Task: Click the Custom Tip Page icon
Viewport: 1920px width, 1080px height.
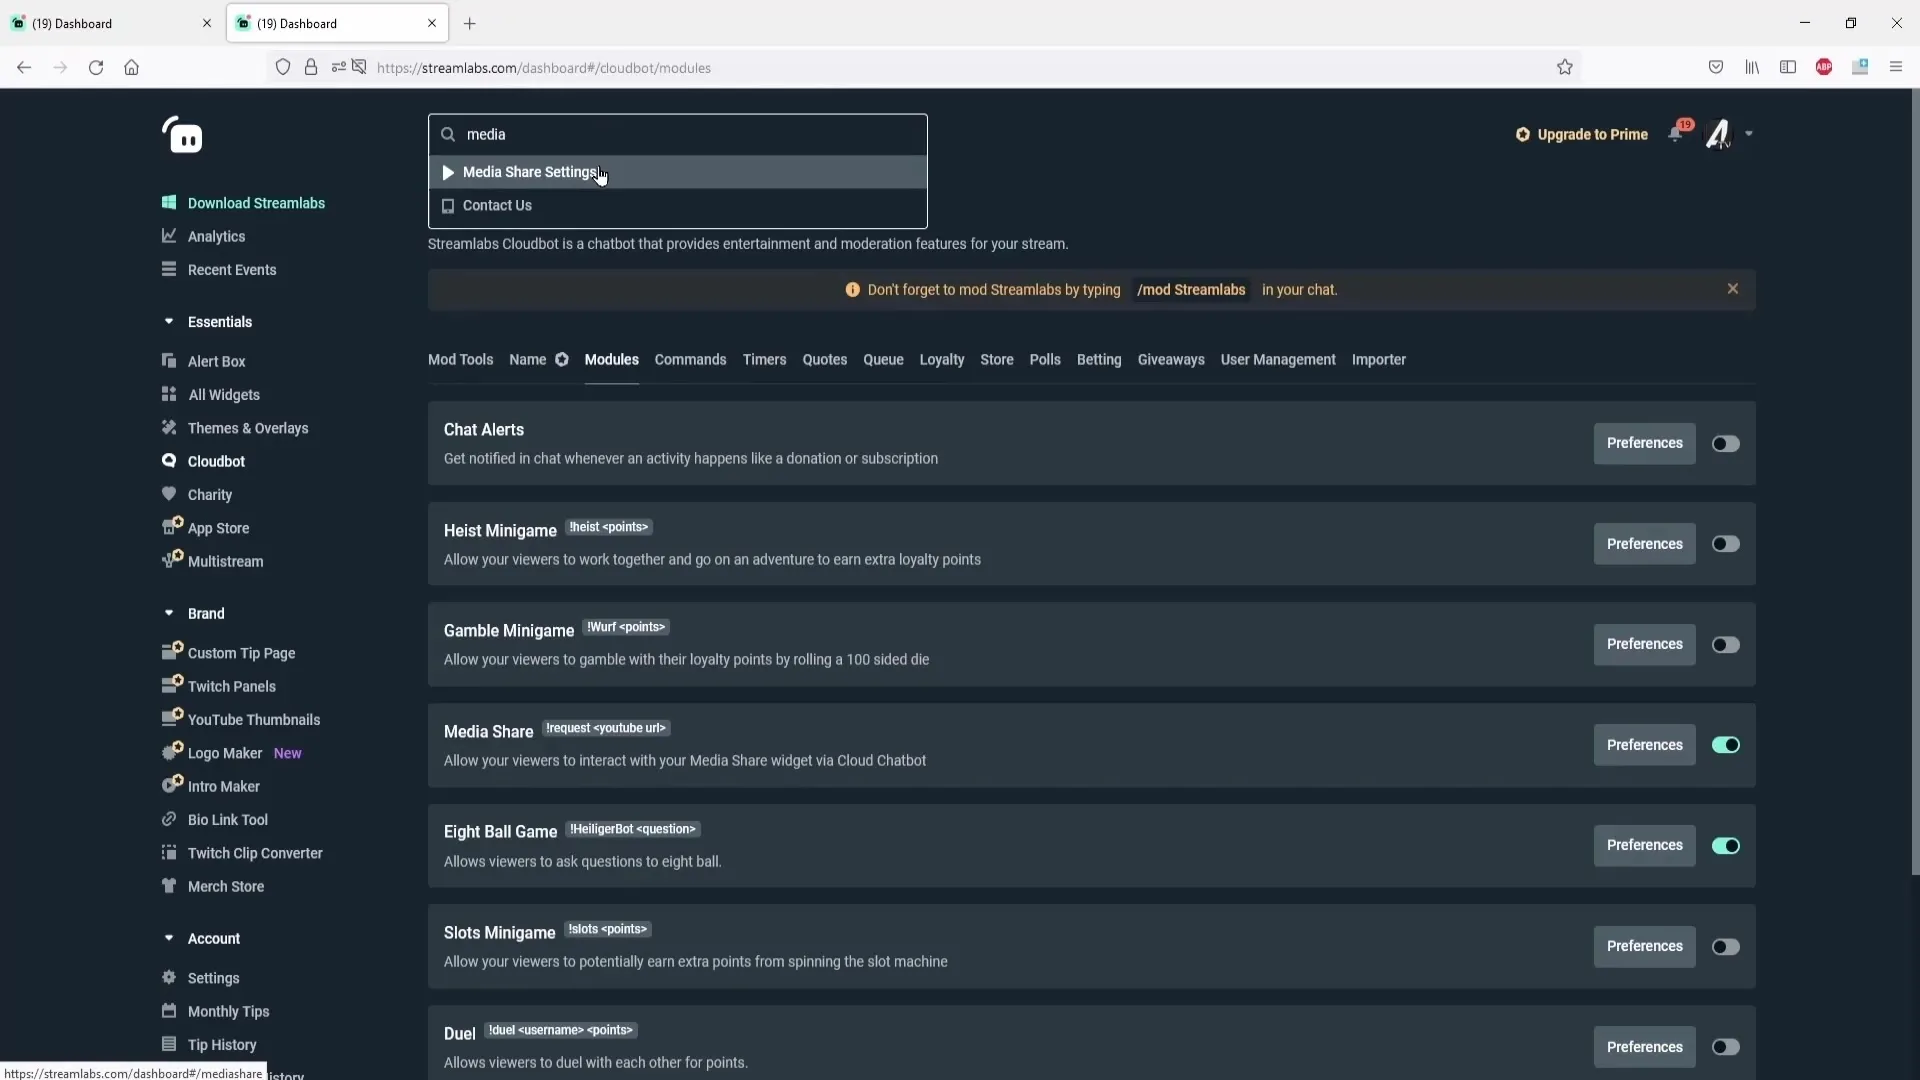Action: pos(172,651)
